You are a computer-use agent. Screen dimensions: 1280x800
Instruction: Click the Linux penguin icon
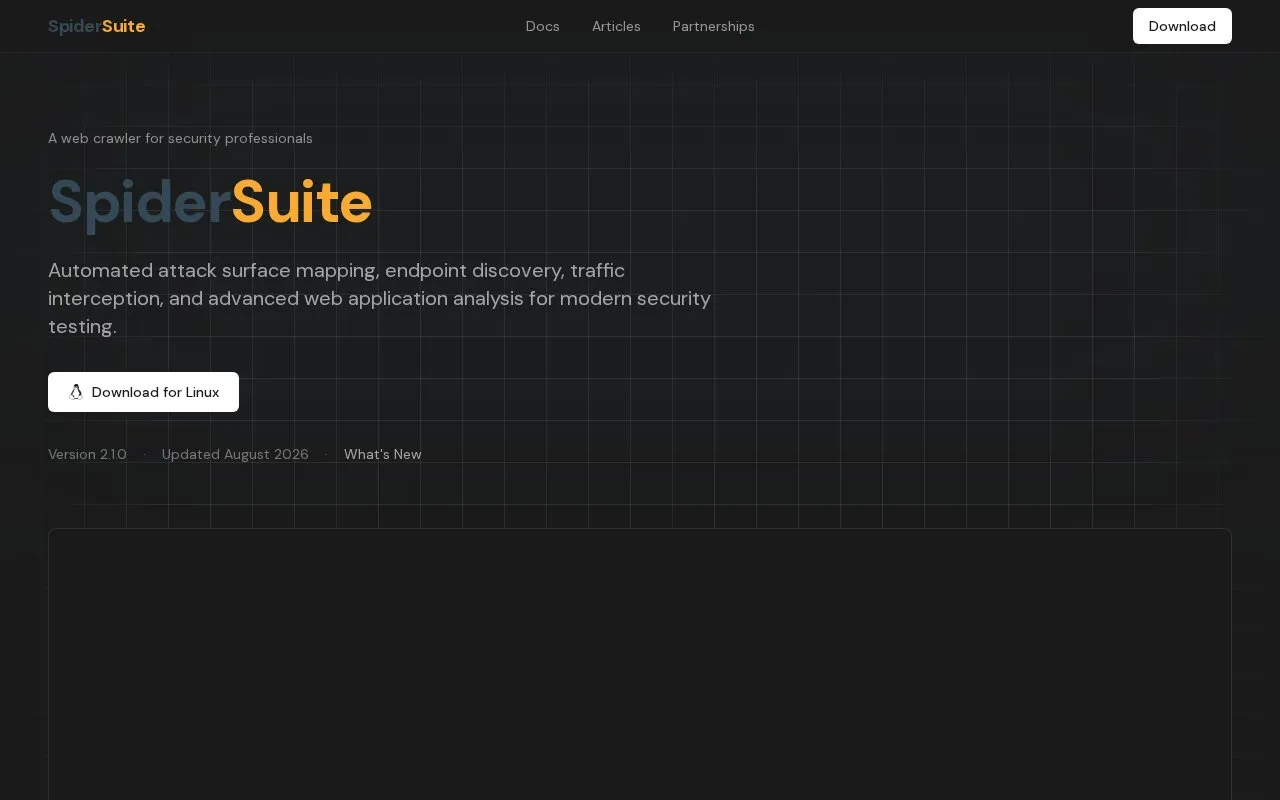point(76,392)
